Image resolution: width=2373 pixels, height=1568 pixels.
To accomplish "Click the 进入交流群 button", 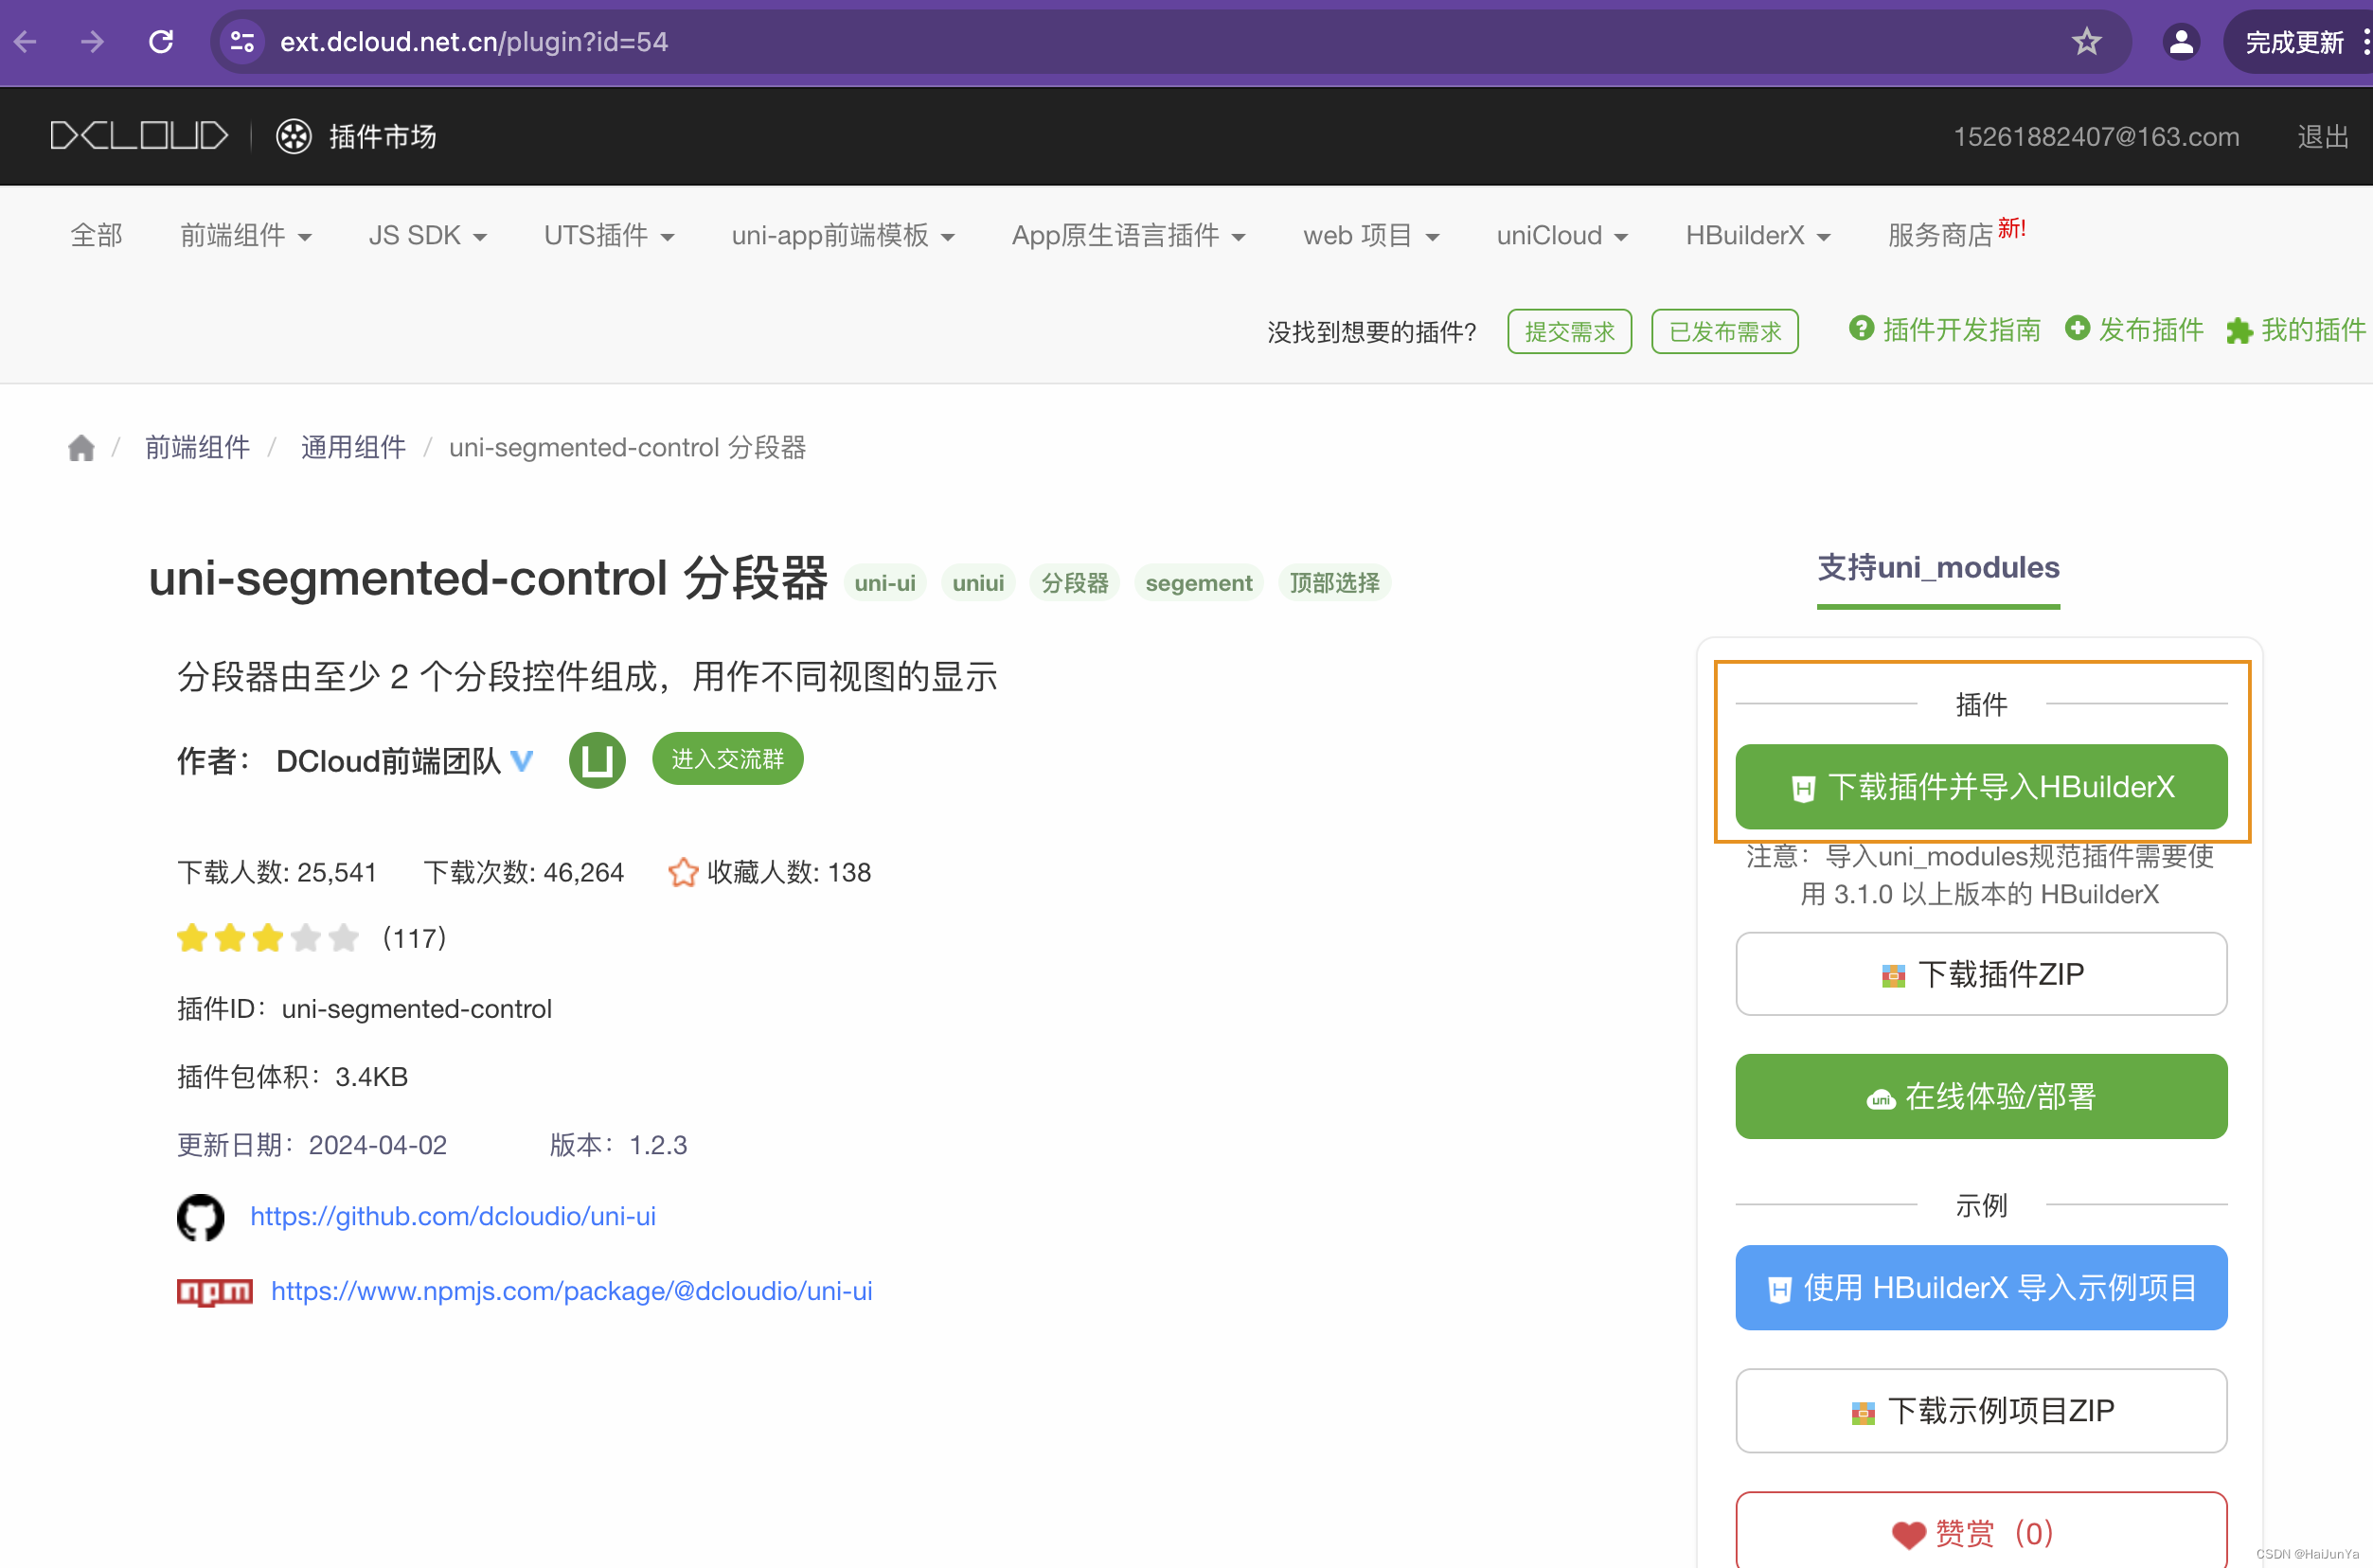I will pos(727,759).
